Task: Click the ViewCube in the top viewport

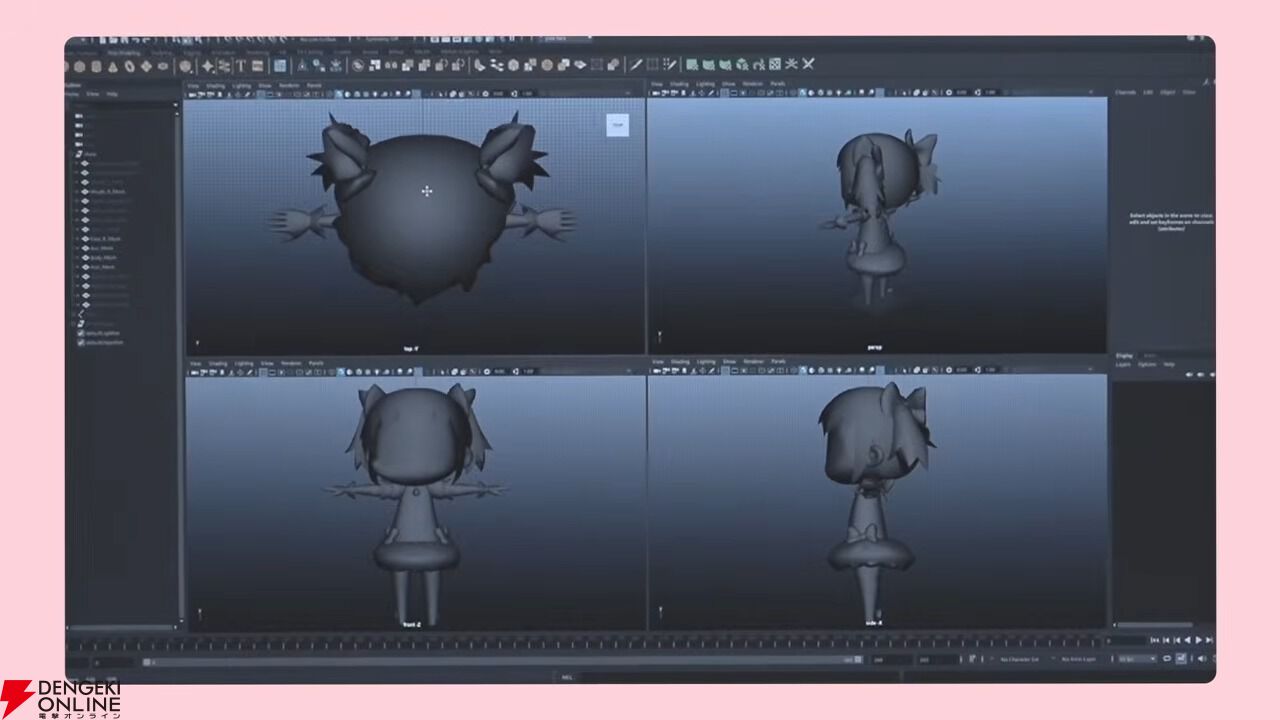Action: 617,125
